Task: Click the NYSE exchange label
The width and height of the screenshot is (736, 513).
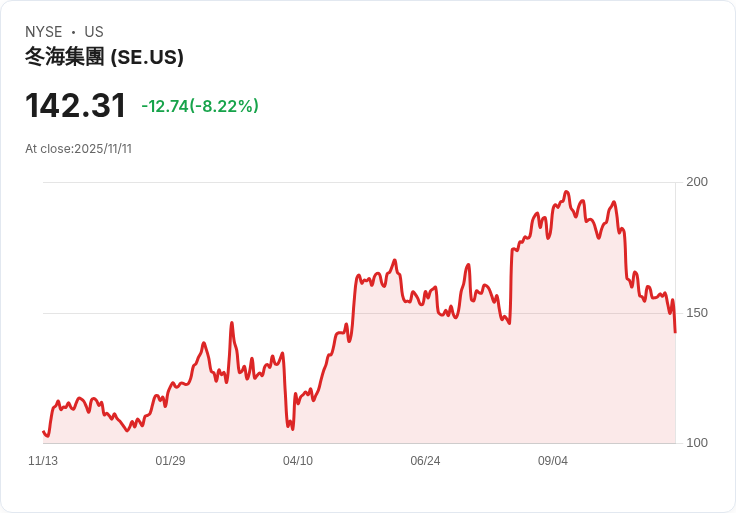Action: (x=43, y=32)
